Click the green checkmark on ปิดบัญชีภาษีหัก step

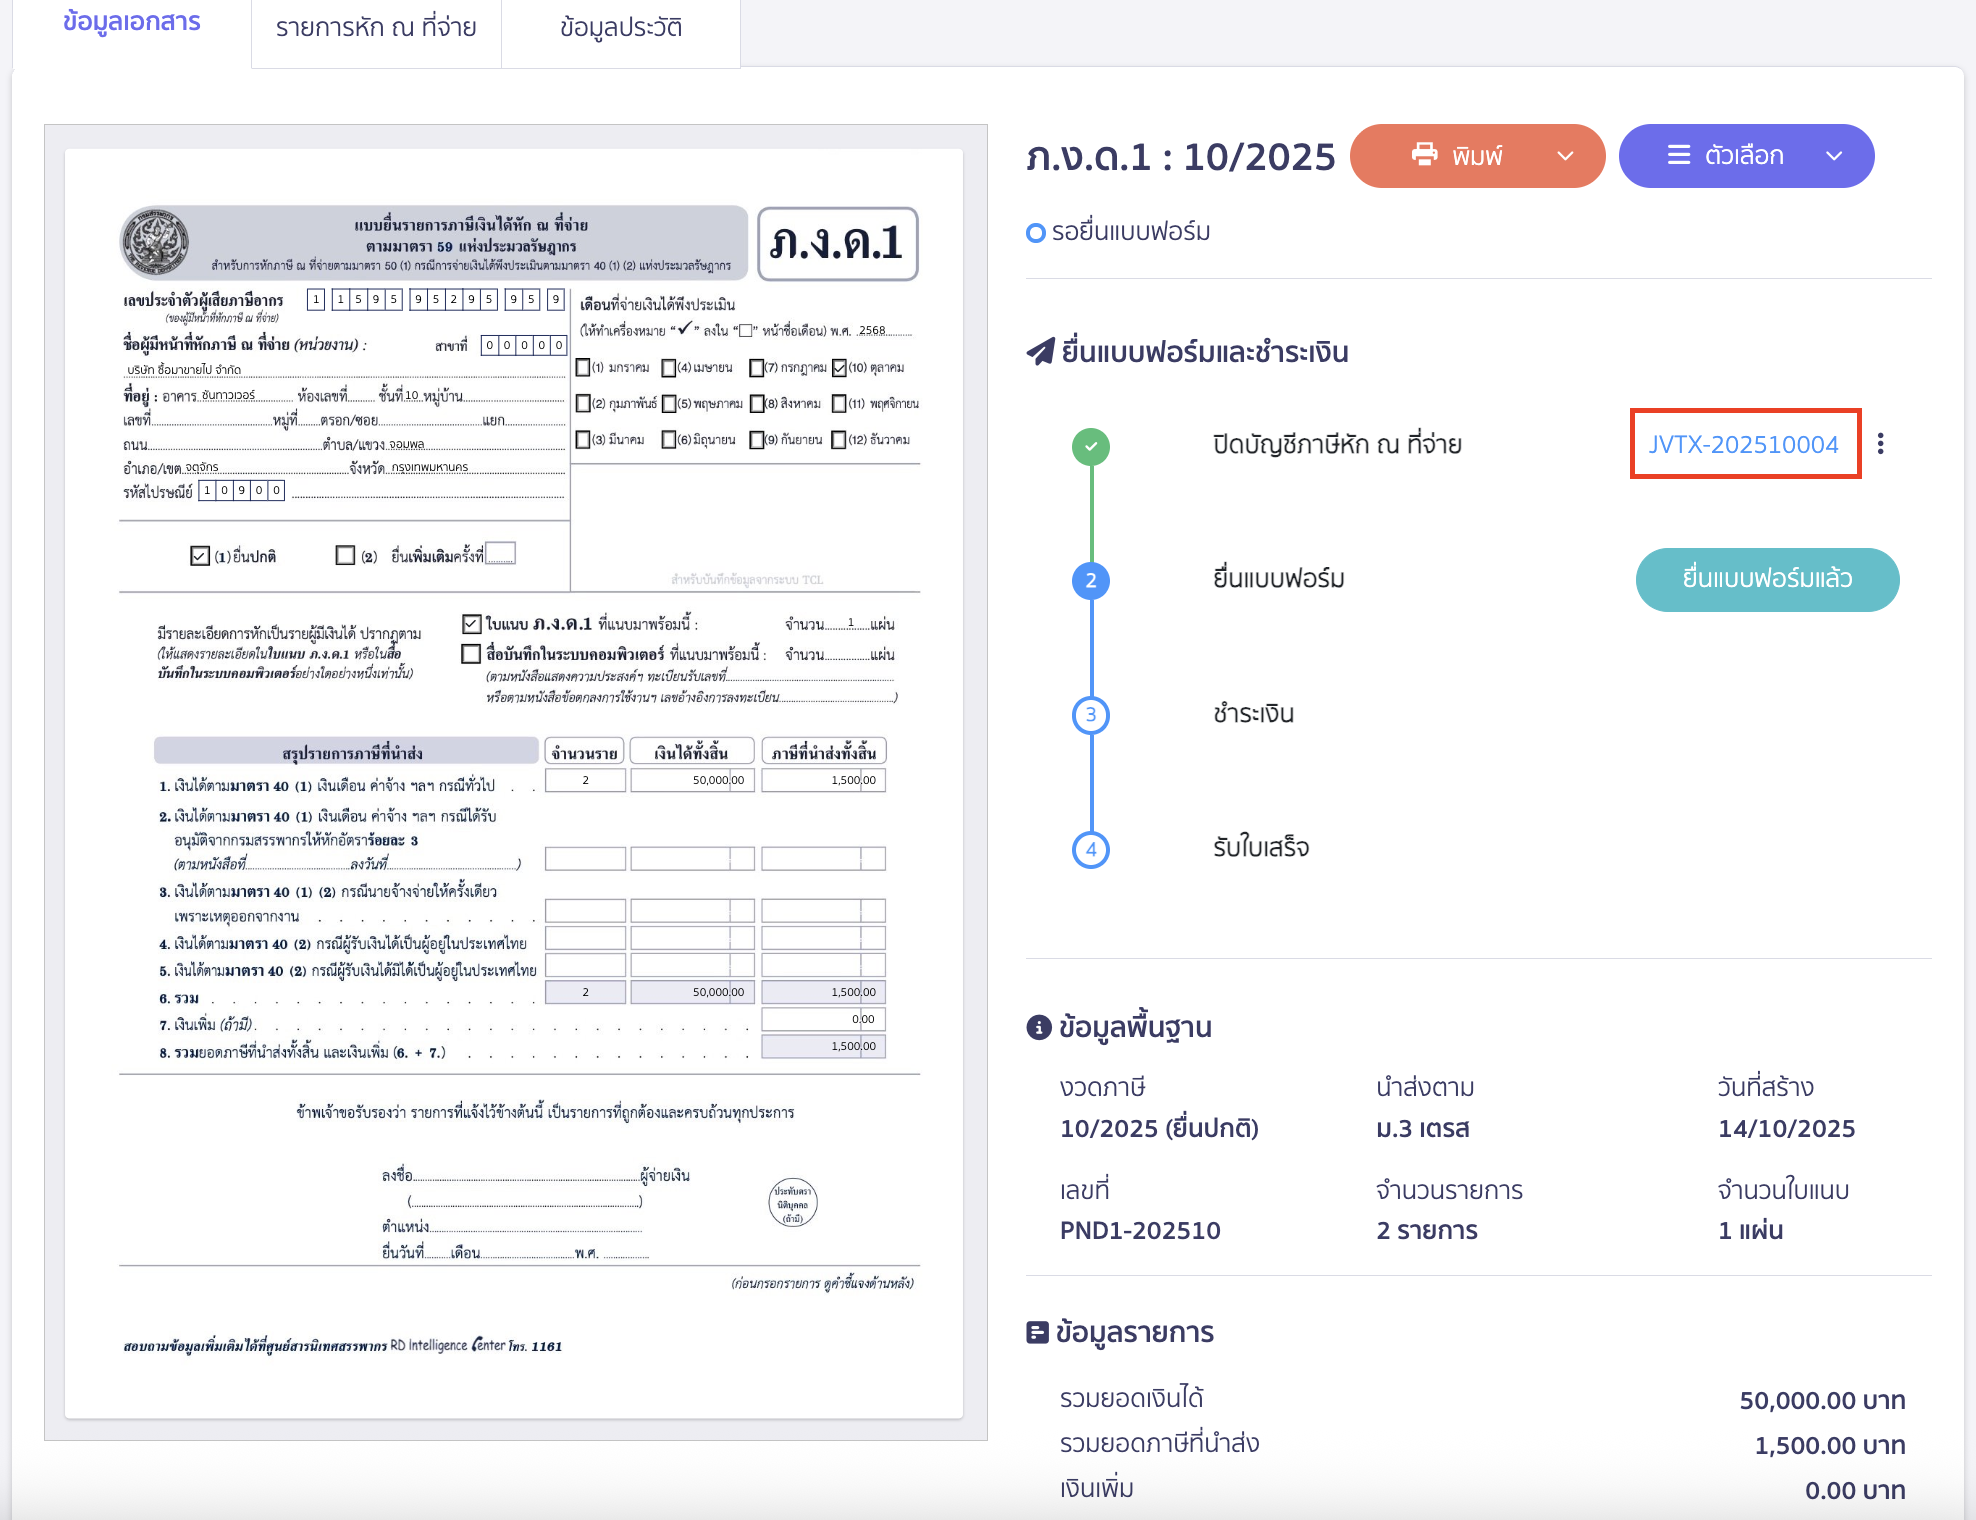coord(1090,447)
